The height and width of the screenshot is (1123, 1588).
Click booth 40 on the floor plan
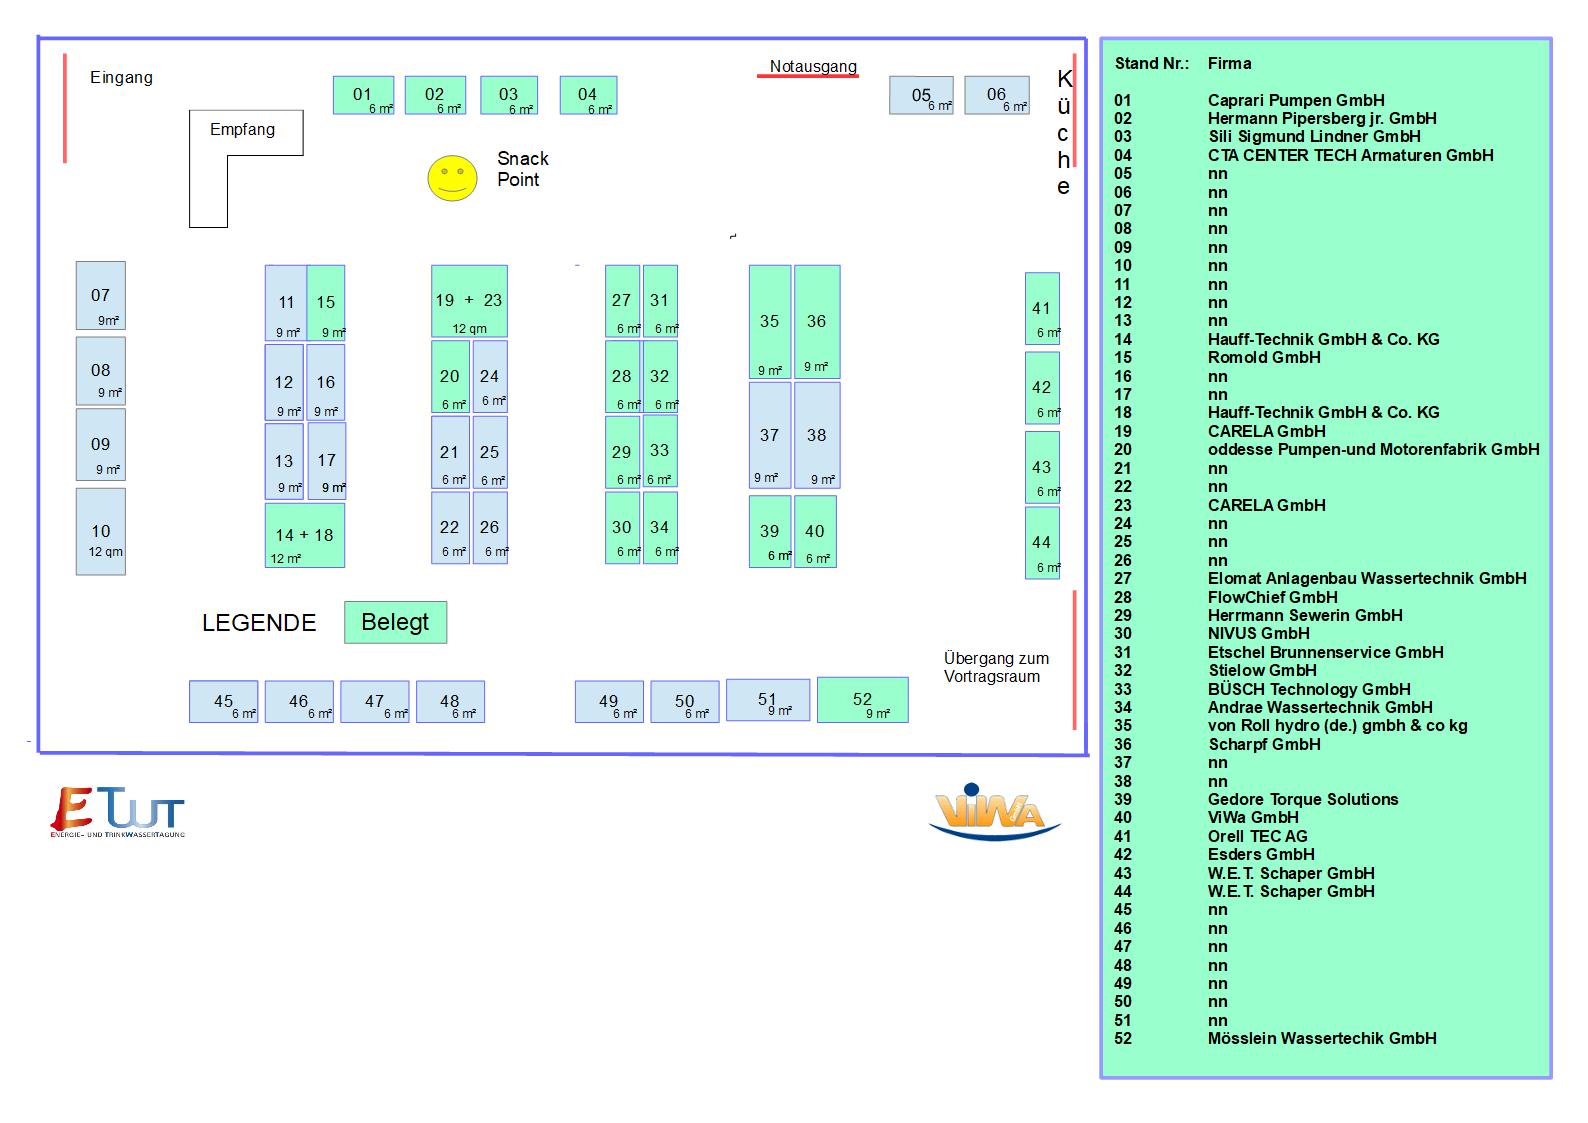816,532
